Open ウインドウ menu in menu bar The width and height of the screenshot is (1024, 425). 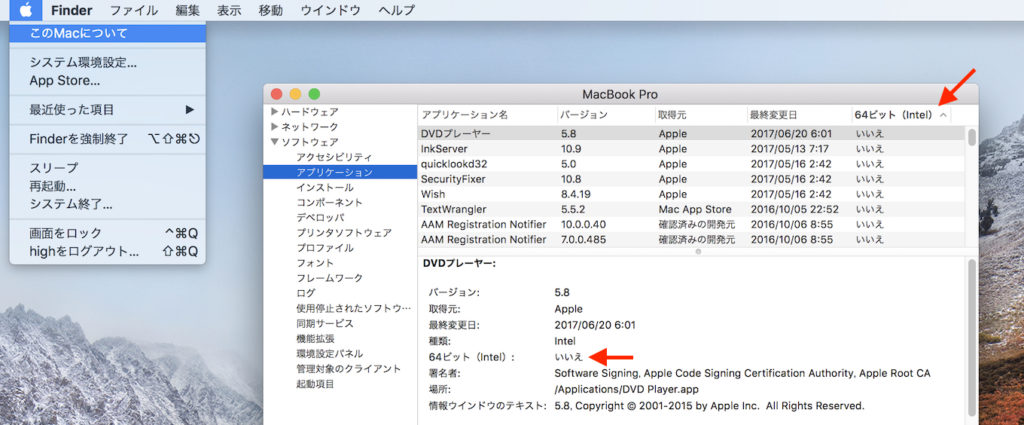328,10
